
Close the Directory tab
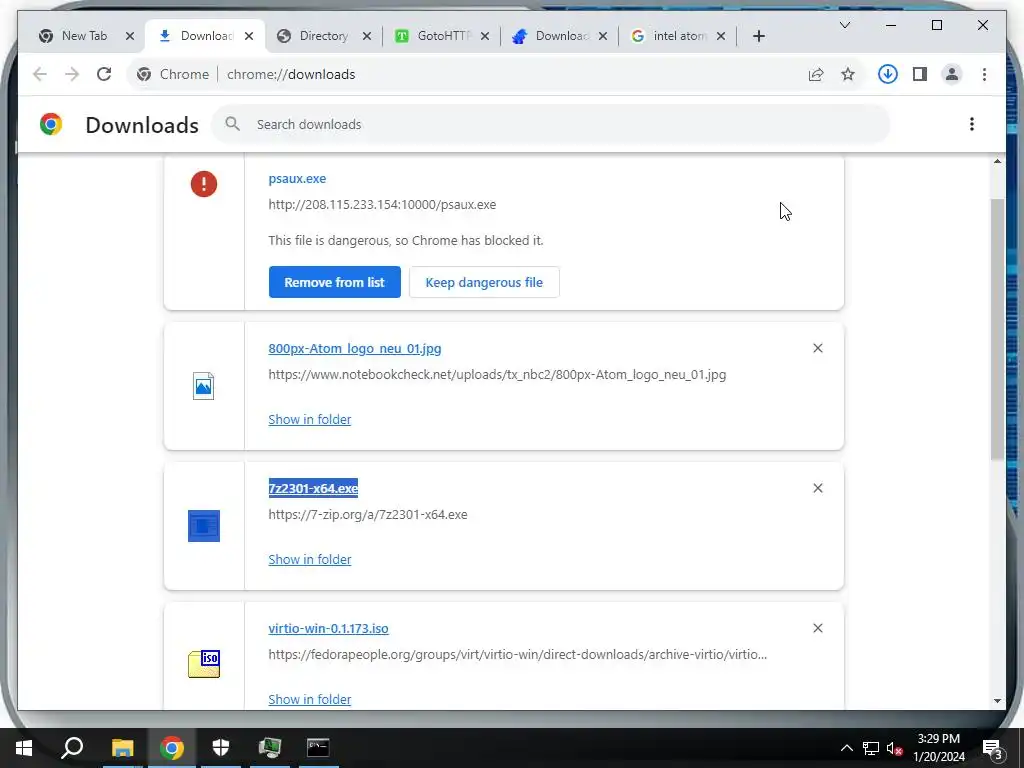click(367, 36)
